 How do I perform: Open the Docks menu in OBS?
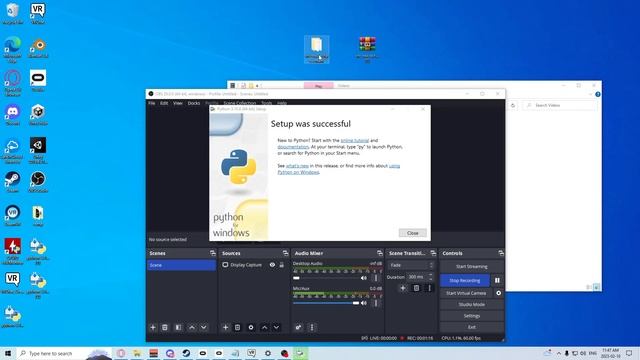tap(194, 103)
